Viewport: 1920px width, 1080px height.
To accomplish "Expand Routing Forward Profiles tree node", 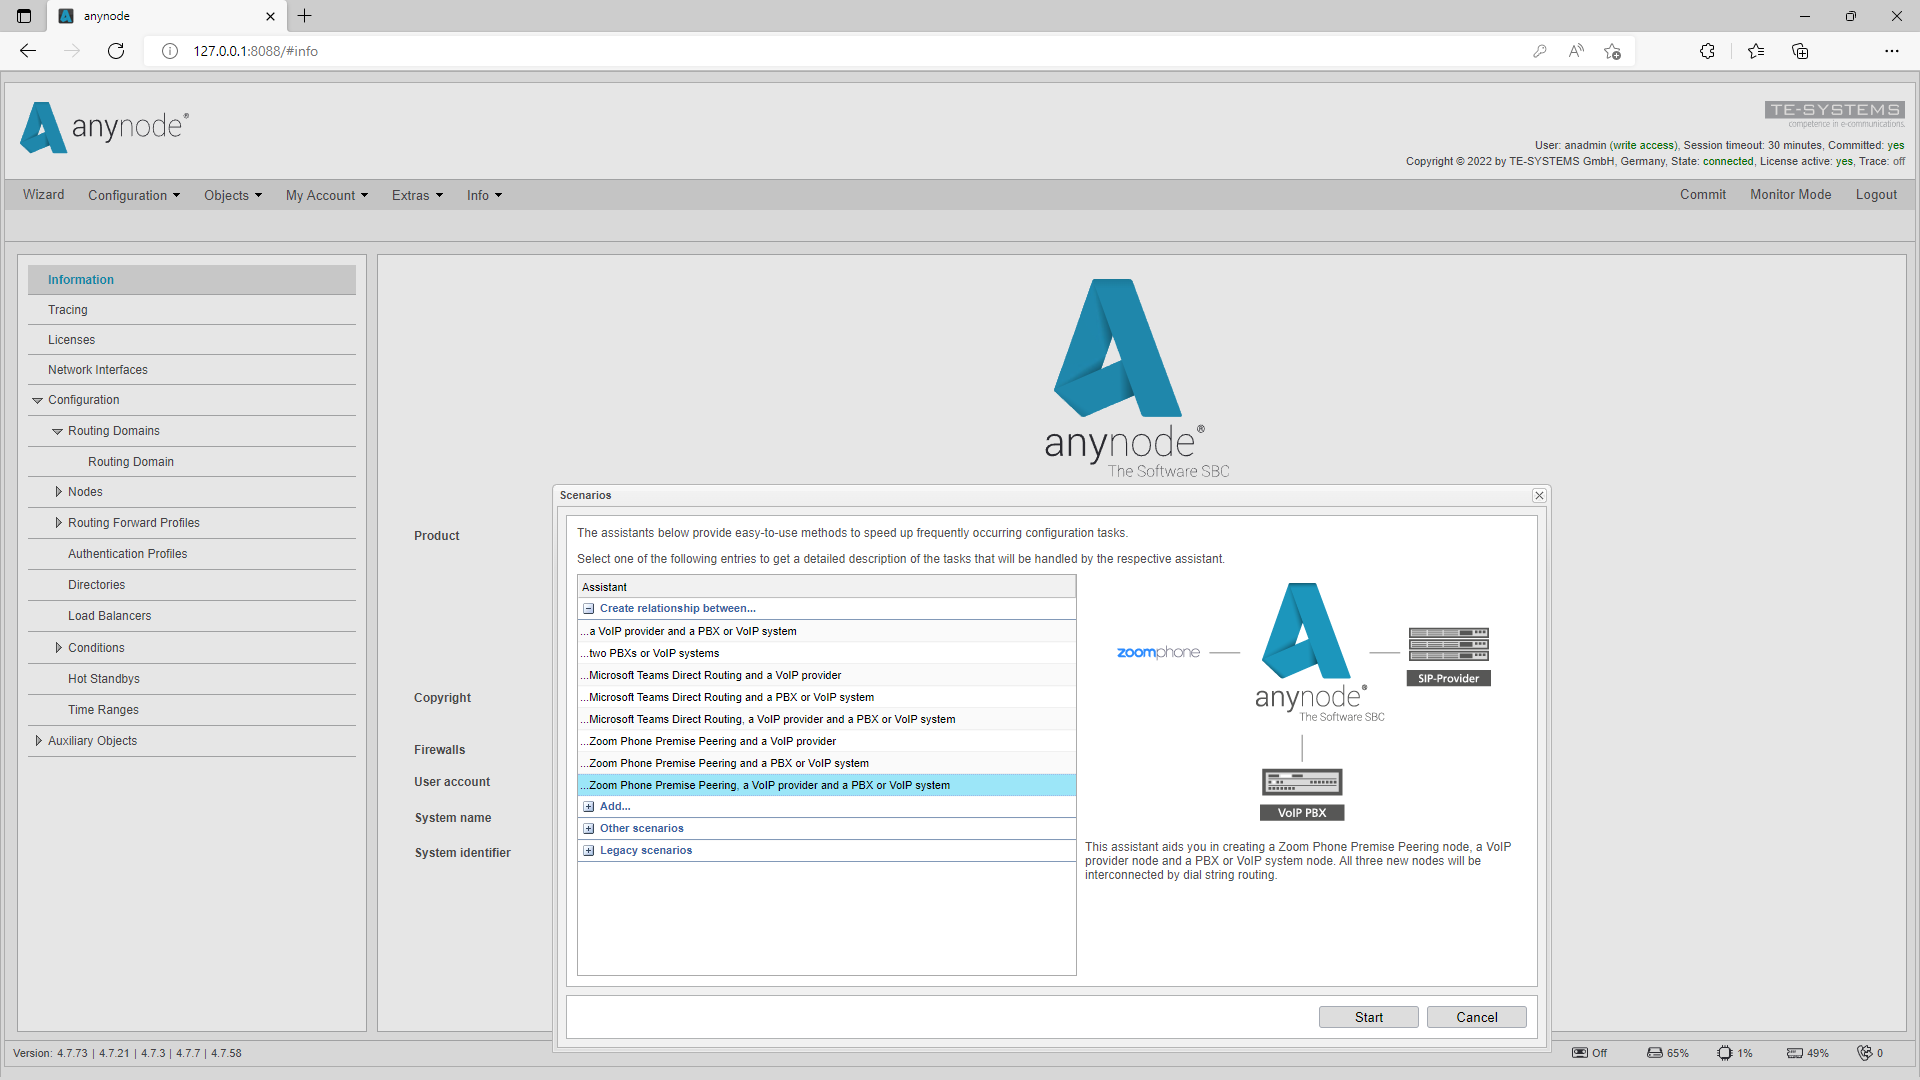I will 58,523.
